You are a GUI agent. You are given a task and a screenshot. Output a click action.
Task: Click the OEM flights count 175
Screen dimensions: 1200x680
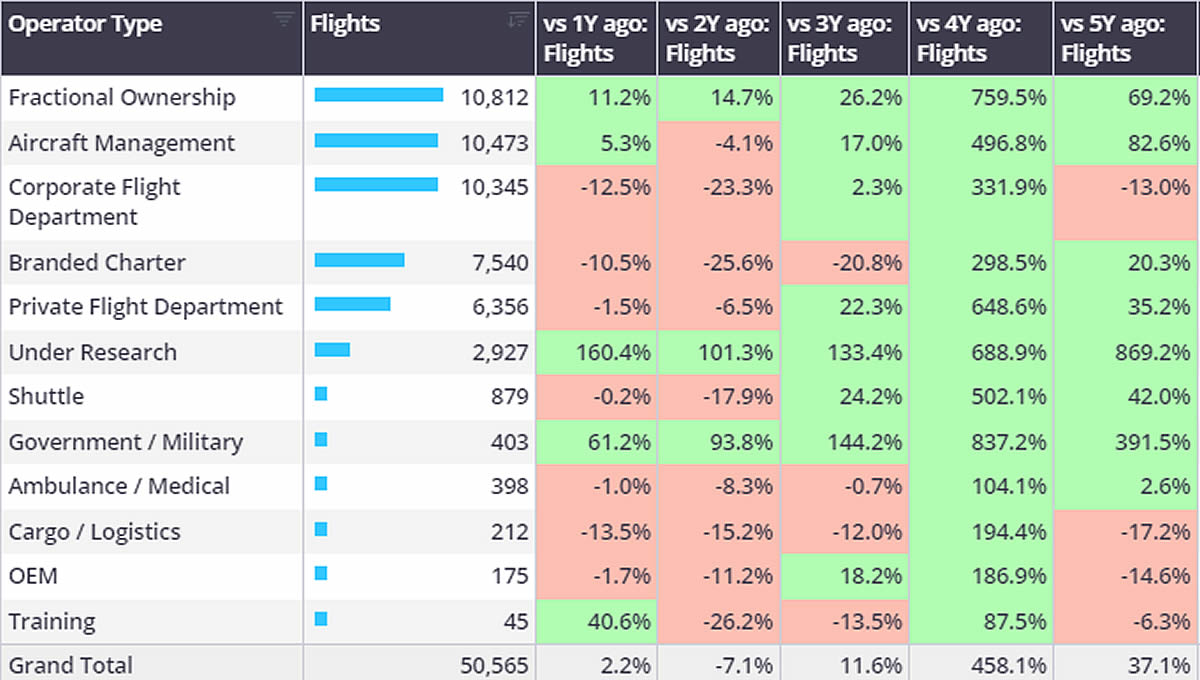pos(510,576)
